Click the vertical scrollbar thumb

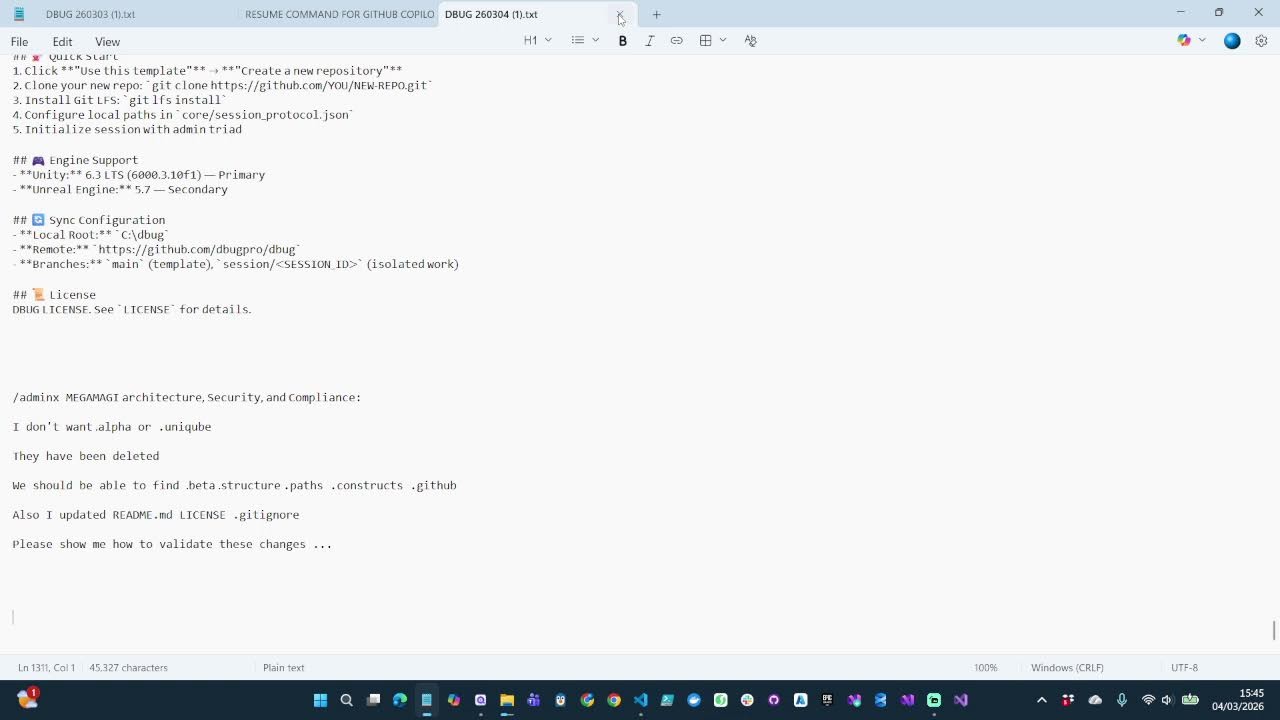(x=1274, y=632)
